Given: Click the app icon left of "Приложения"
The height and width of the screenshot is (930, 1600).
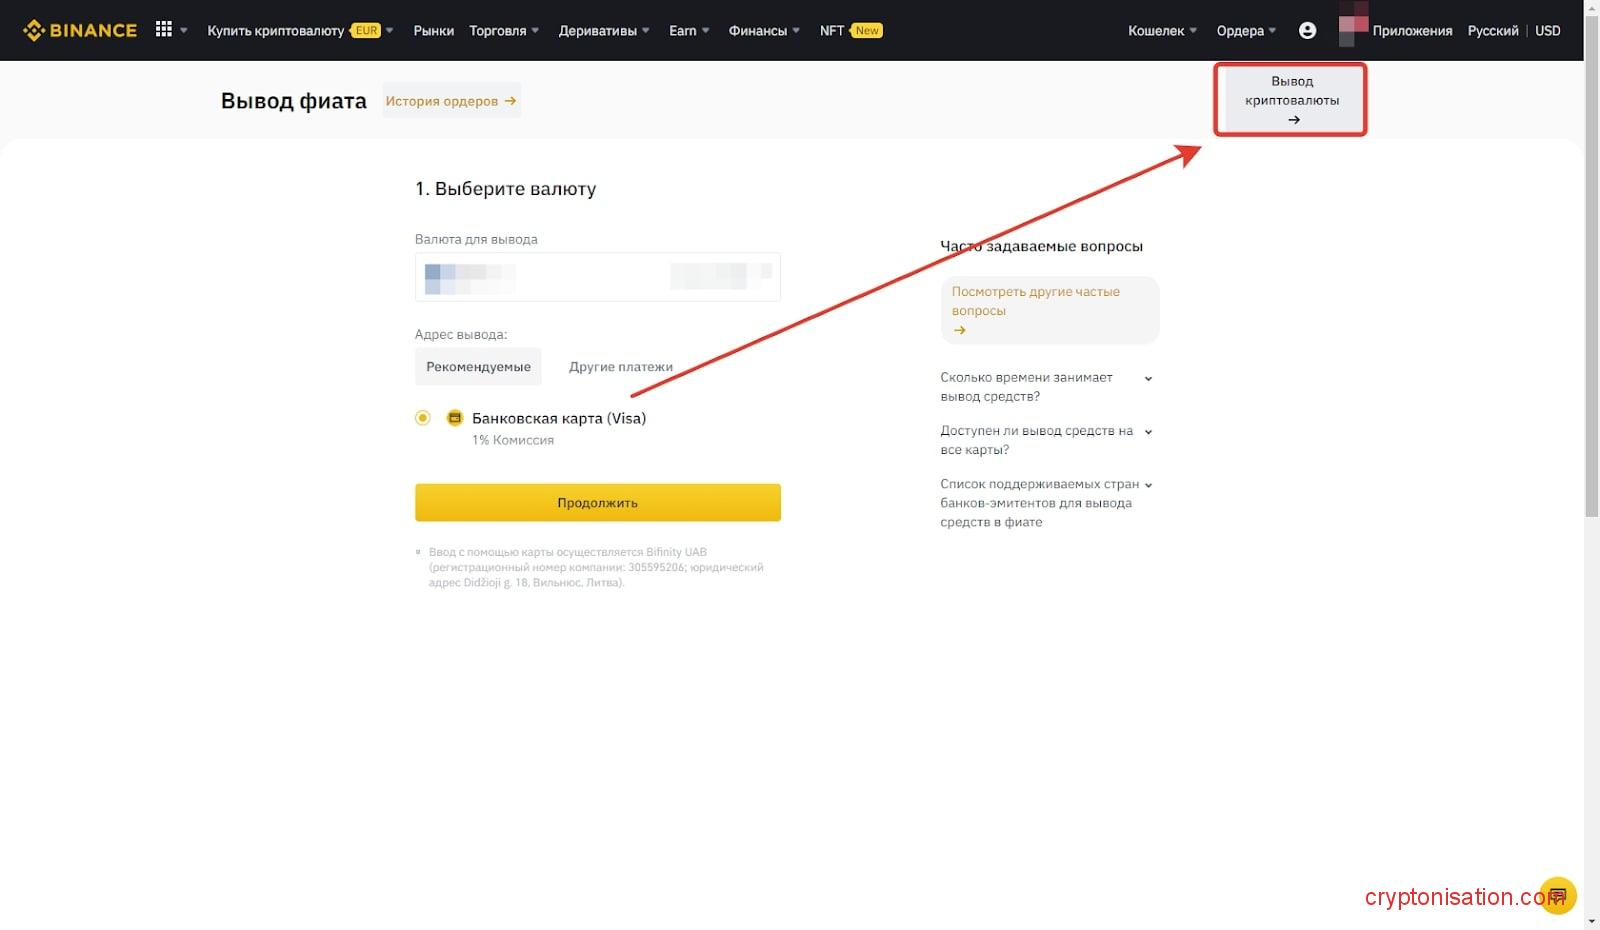Looking at the screenshot, I should (1353, 29).
